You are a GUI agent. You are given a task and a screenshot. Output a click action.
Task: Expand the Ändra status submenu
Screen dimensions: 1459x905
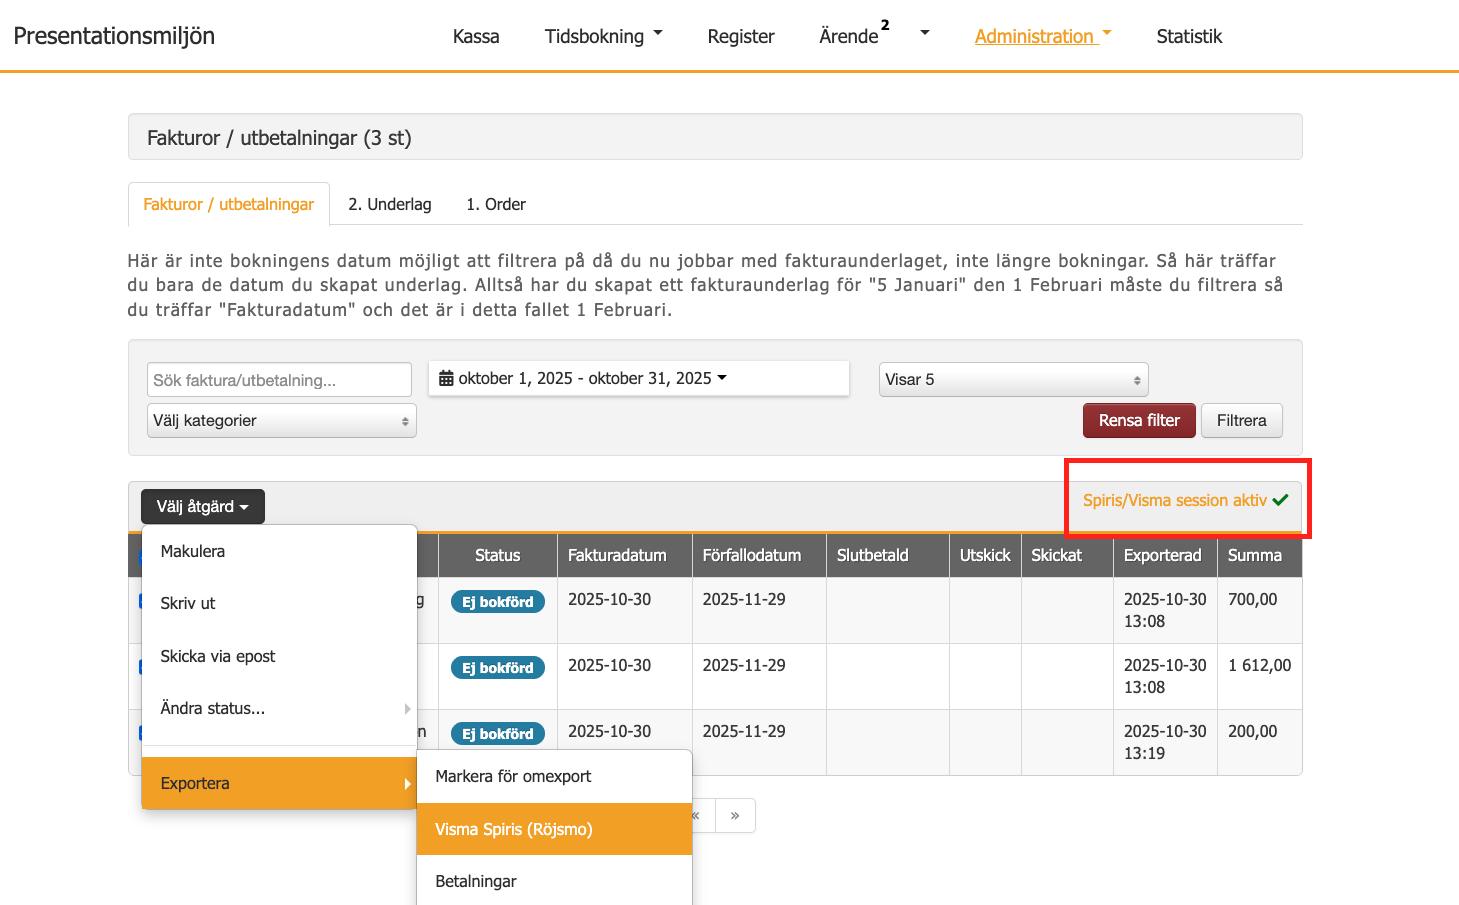click(279, 709)
